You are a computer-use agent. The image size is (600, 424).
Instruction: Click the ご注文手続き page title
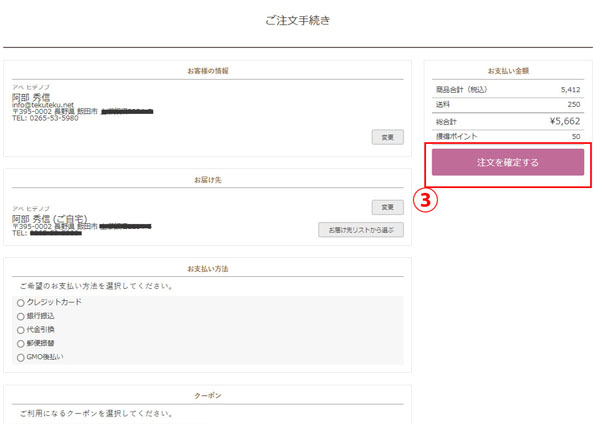click(x=298, y=21)
